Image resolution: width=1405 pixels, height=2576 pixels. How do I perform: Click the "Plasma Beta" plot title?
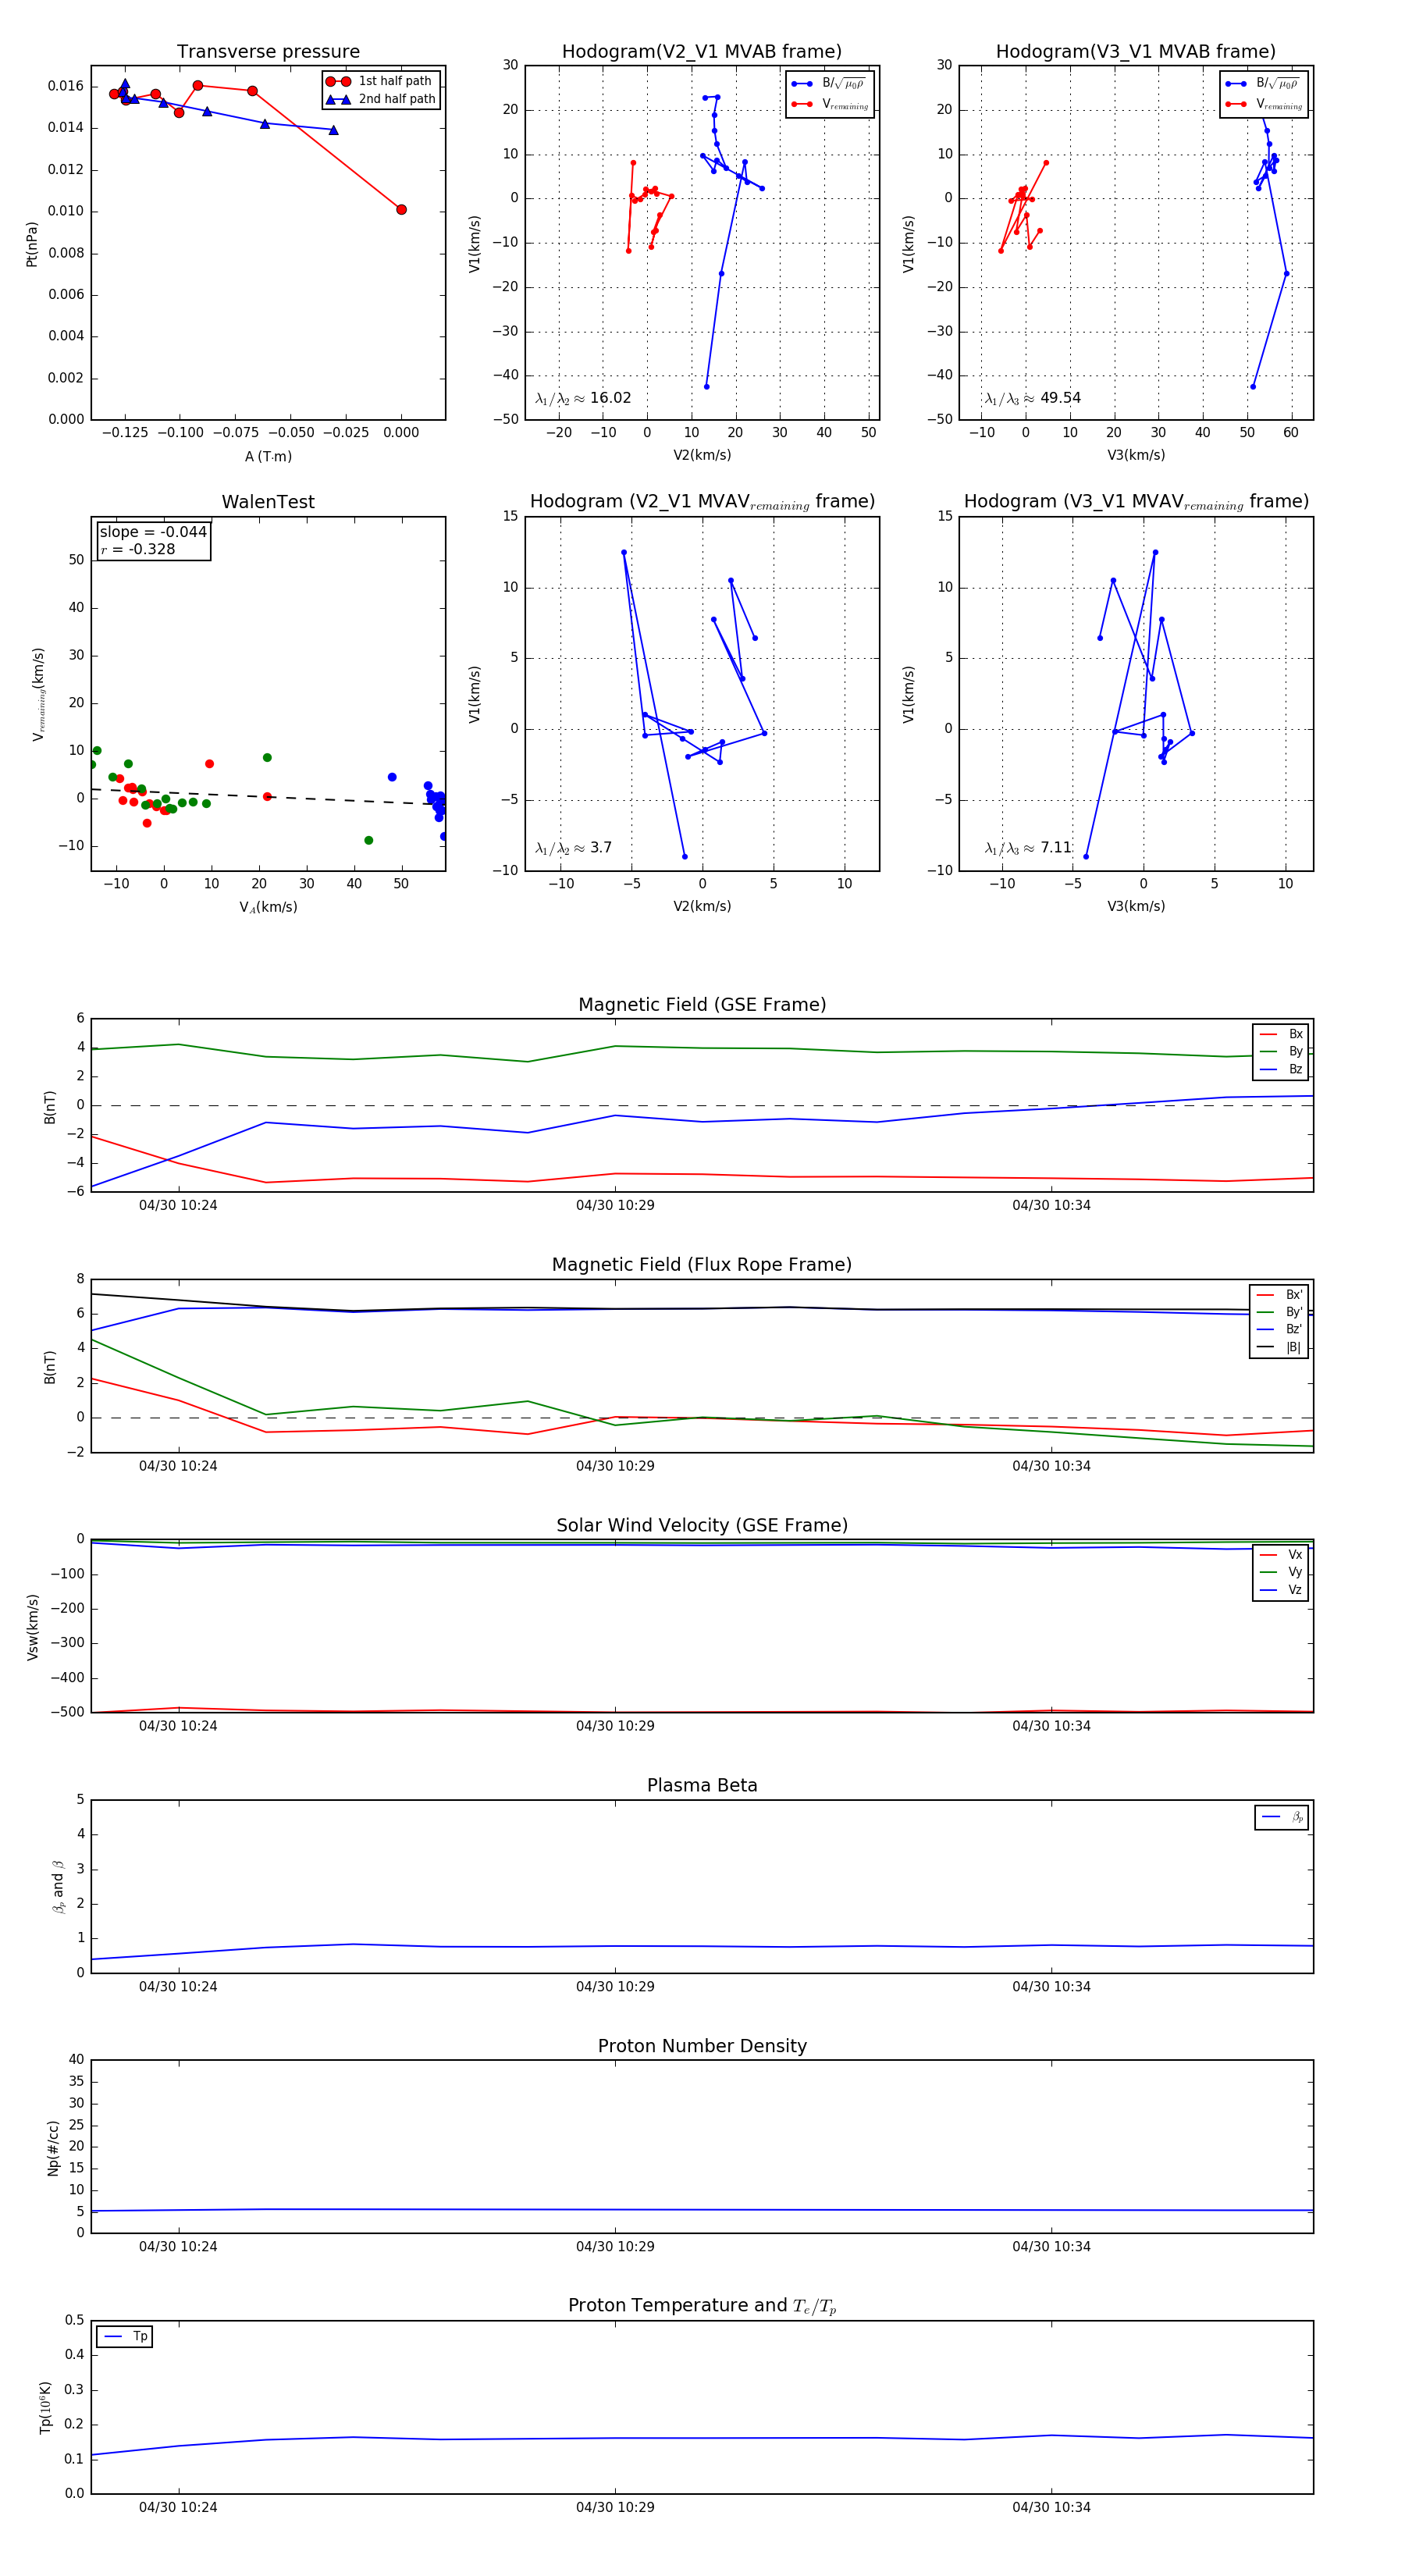pos(702,1786)
